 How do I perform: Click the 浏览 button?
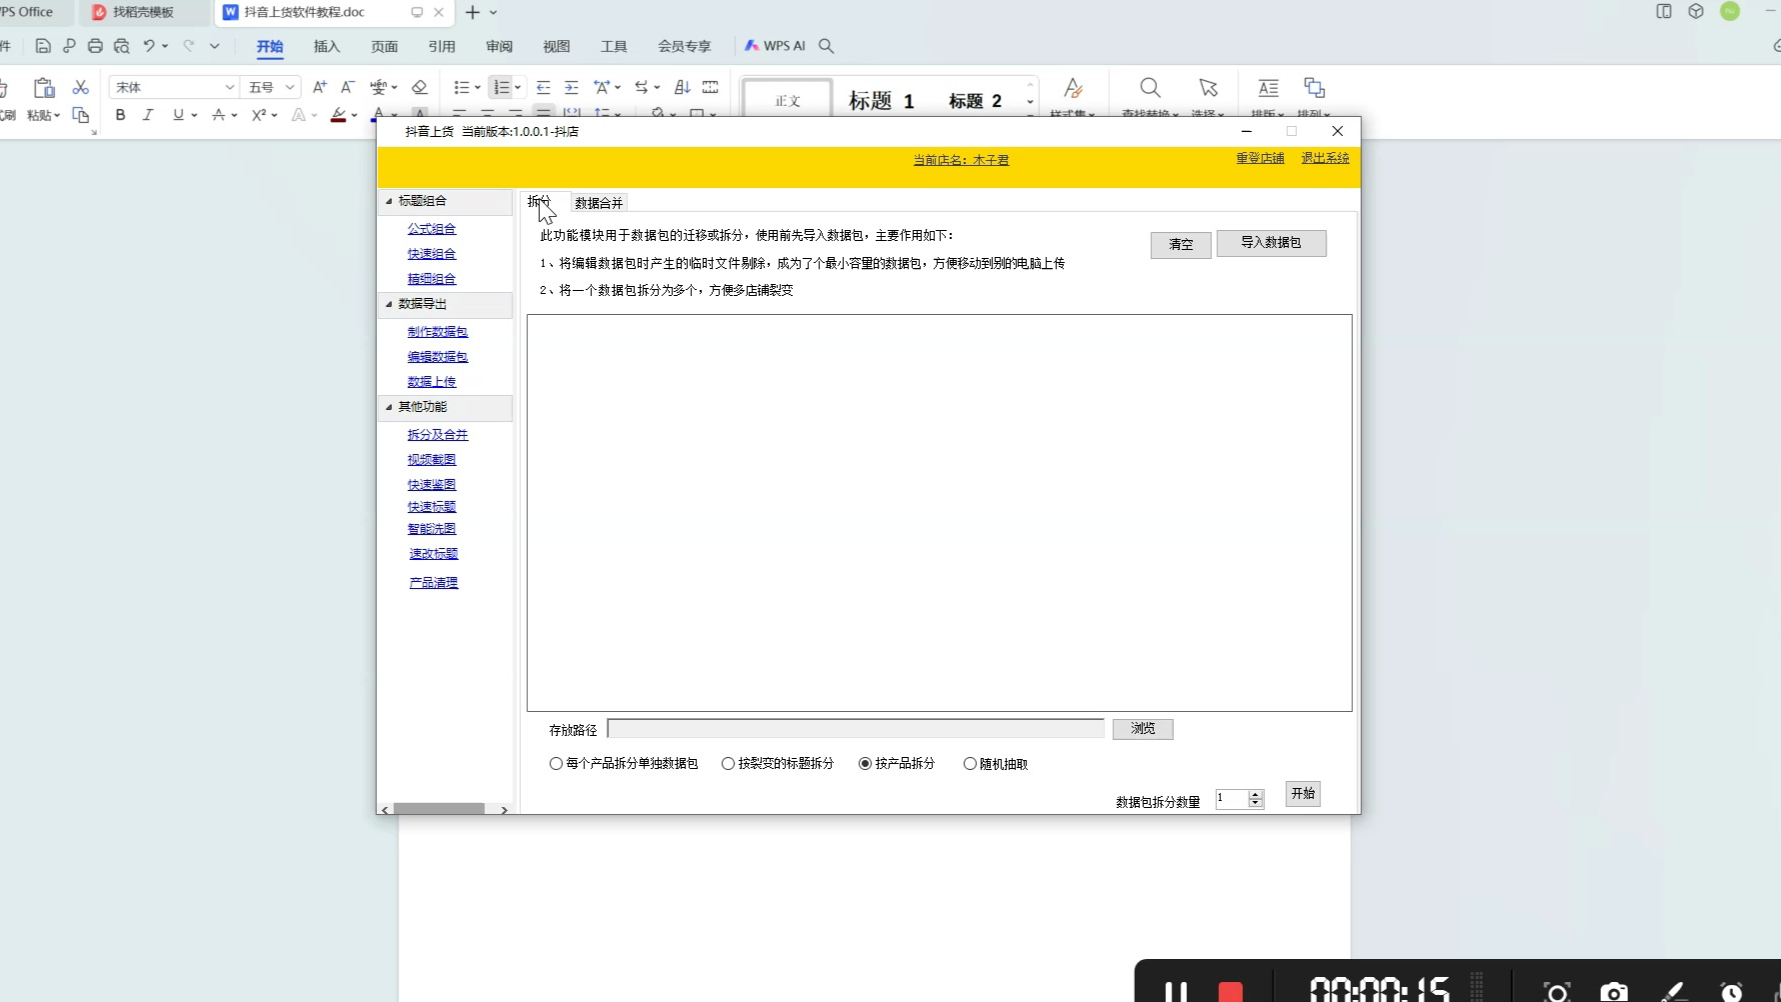click(1143, 729)
